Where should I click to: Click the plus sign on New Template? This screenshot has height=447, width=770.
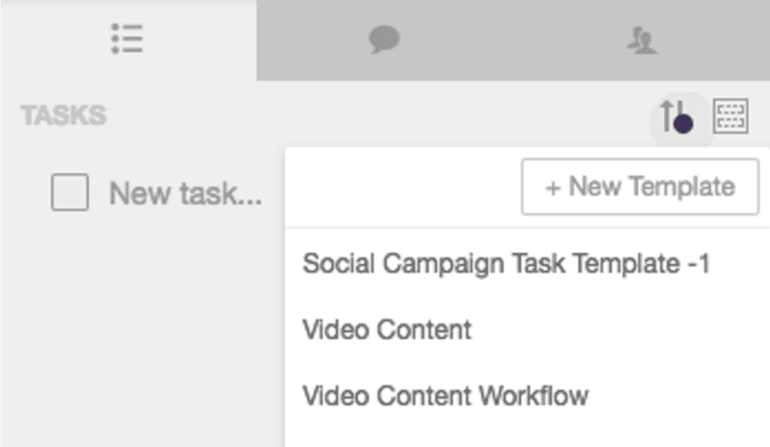[x=552, y=187]
